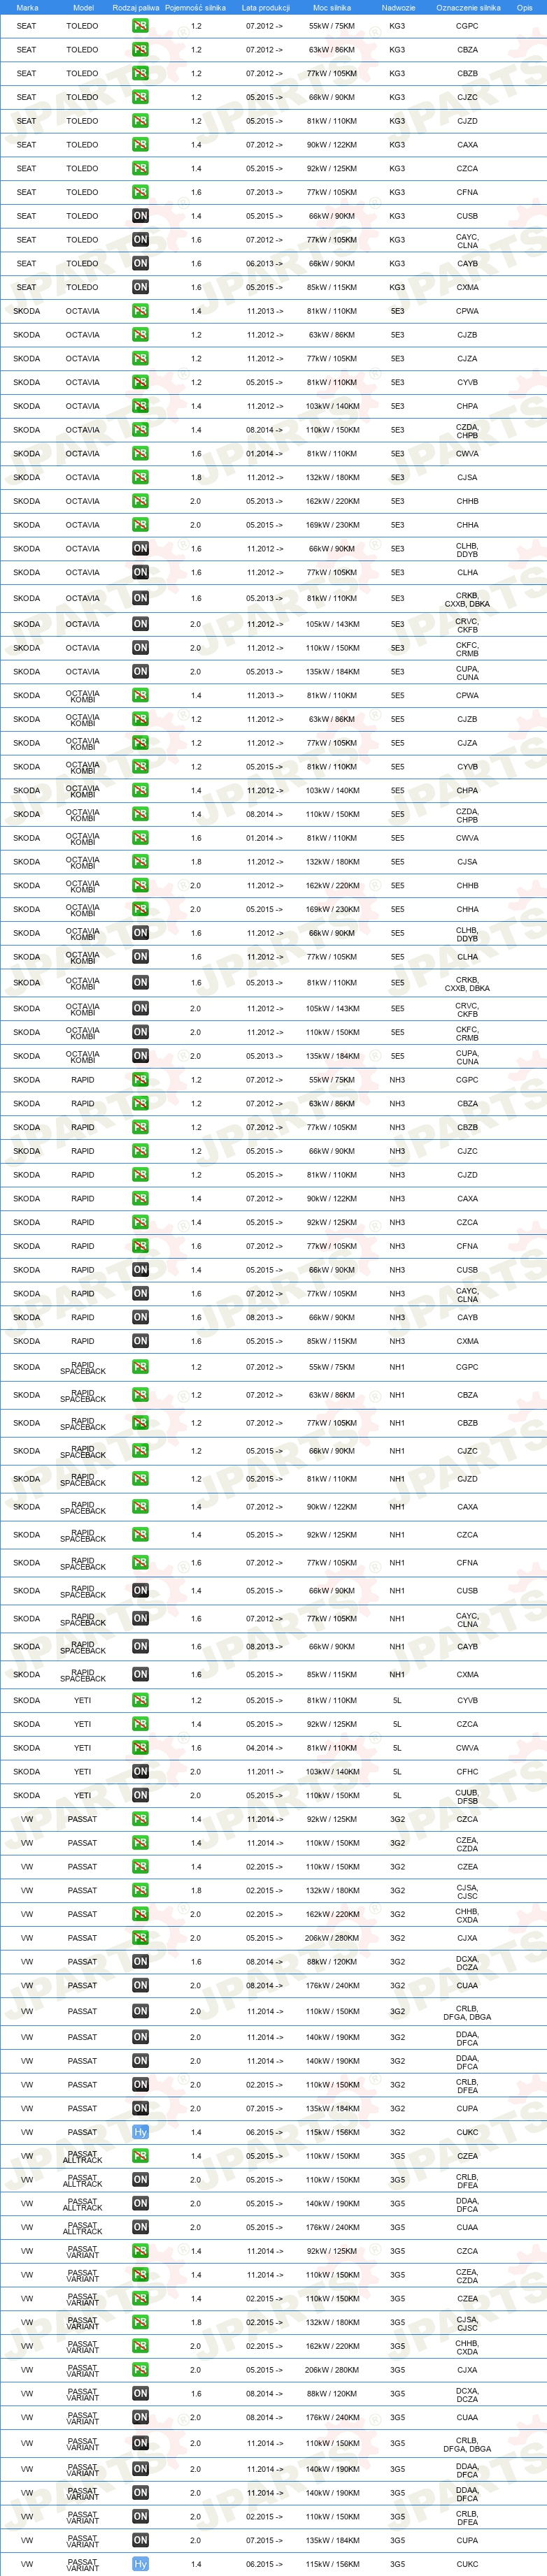The image size is (547, 2576).
Task: Click diesel ON icon in Passat 3G2 CUAA row
Action: (x=140, y=1985)
